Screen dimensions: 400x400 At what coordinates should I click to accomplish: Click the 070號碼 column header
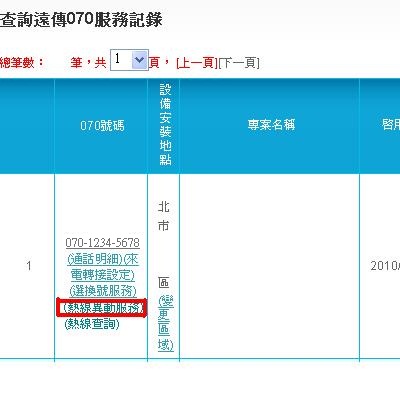pos(102,126)
